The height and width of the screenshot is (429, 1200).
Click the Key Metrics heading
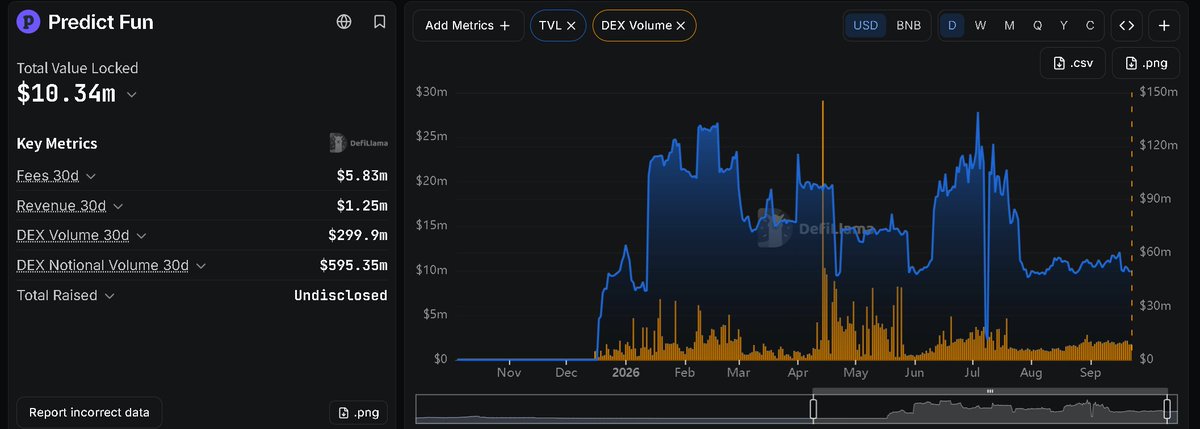click(57, 144)
